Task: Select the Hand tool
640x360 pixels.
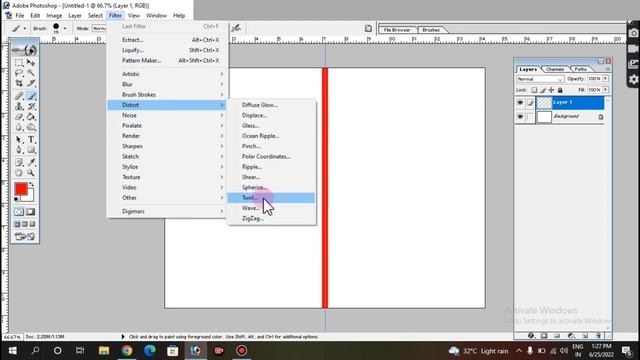Action: coord(19,173)
